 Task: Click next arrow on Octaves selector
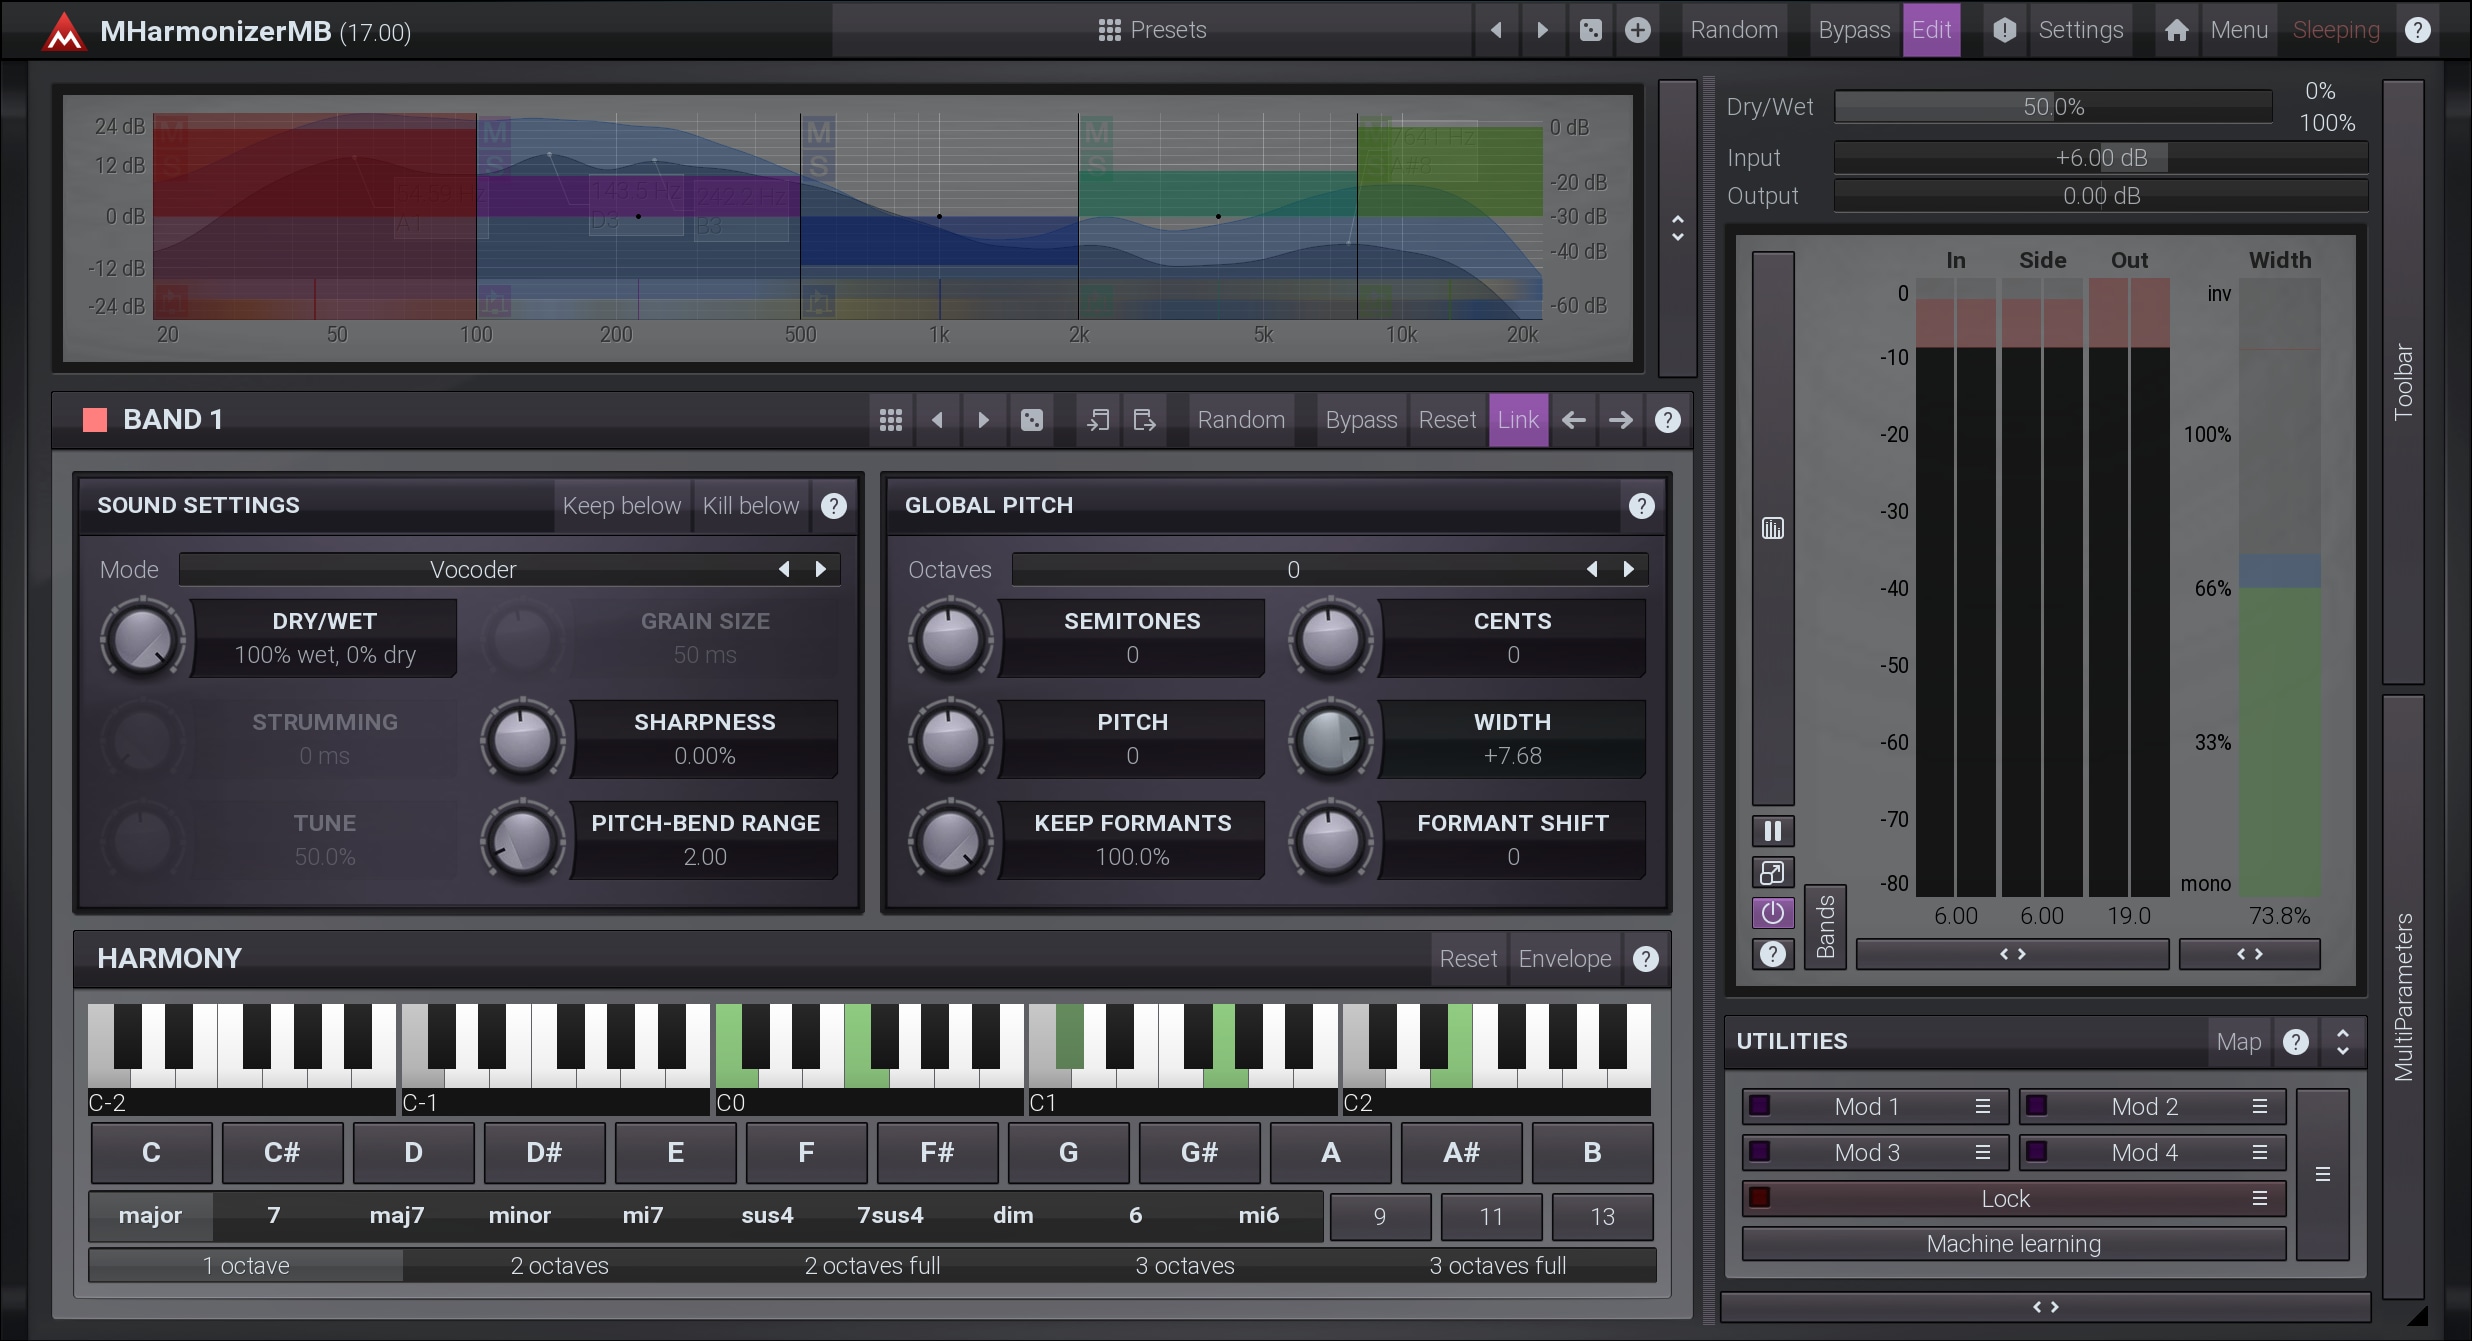pyautogui.click(x=1628, y=570)
